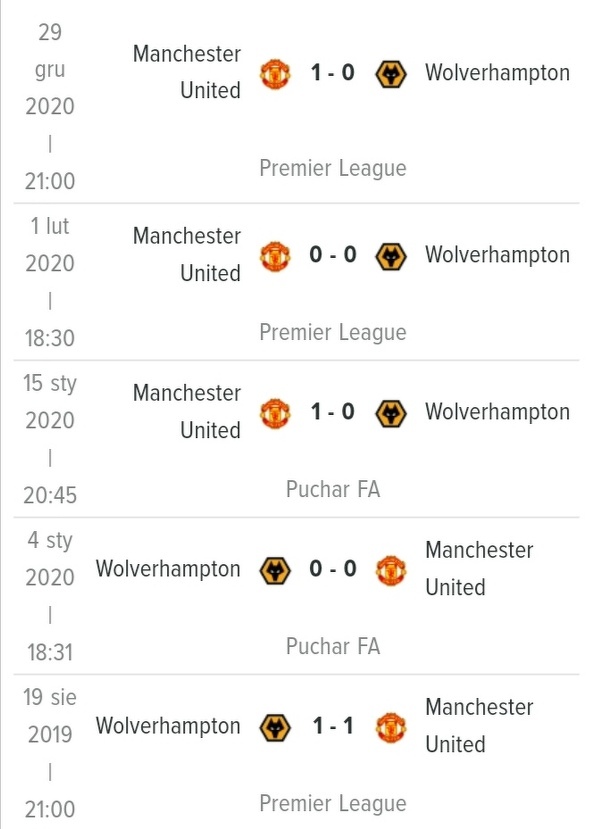Open the 1 - 1 score from 19 sie 2019
The height and width of the screenshot is (829, 600).
pos(333,725)
